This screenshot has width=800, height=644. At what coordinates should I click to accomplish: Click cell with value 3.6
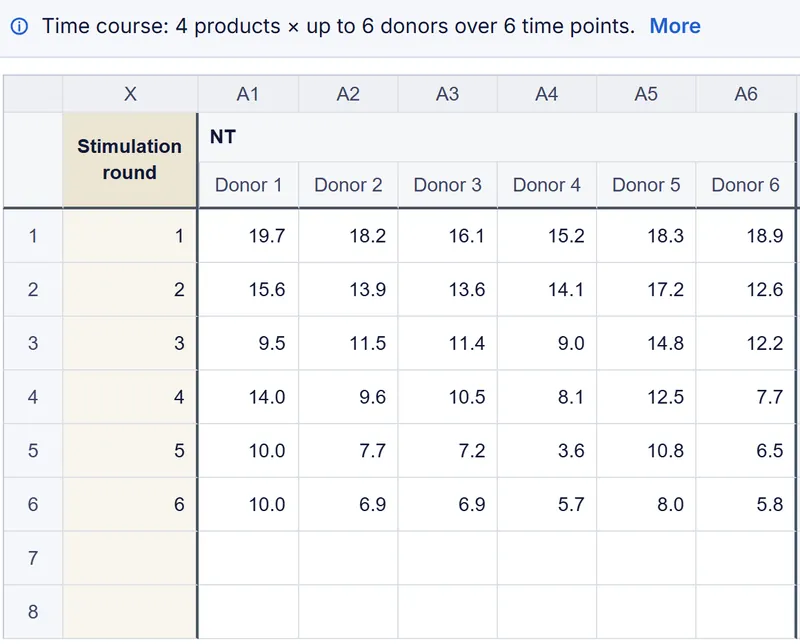(x=546, y=451)
